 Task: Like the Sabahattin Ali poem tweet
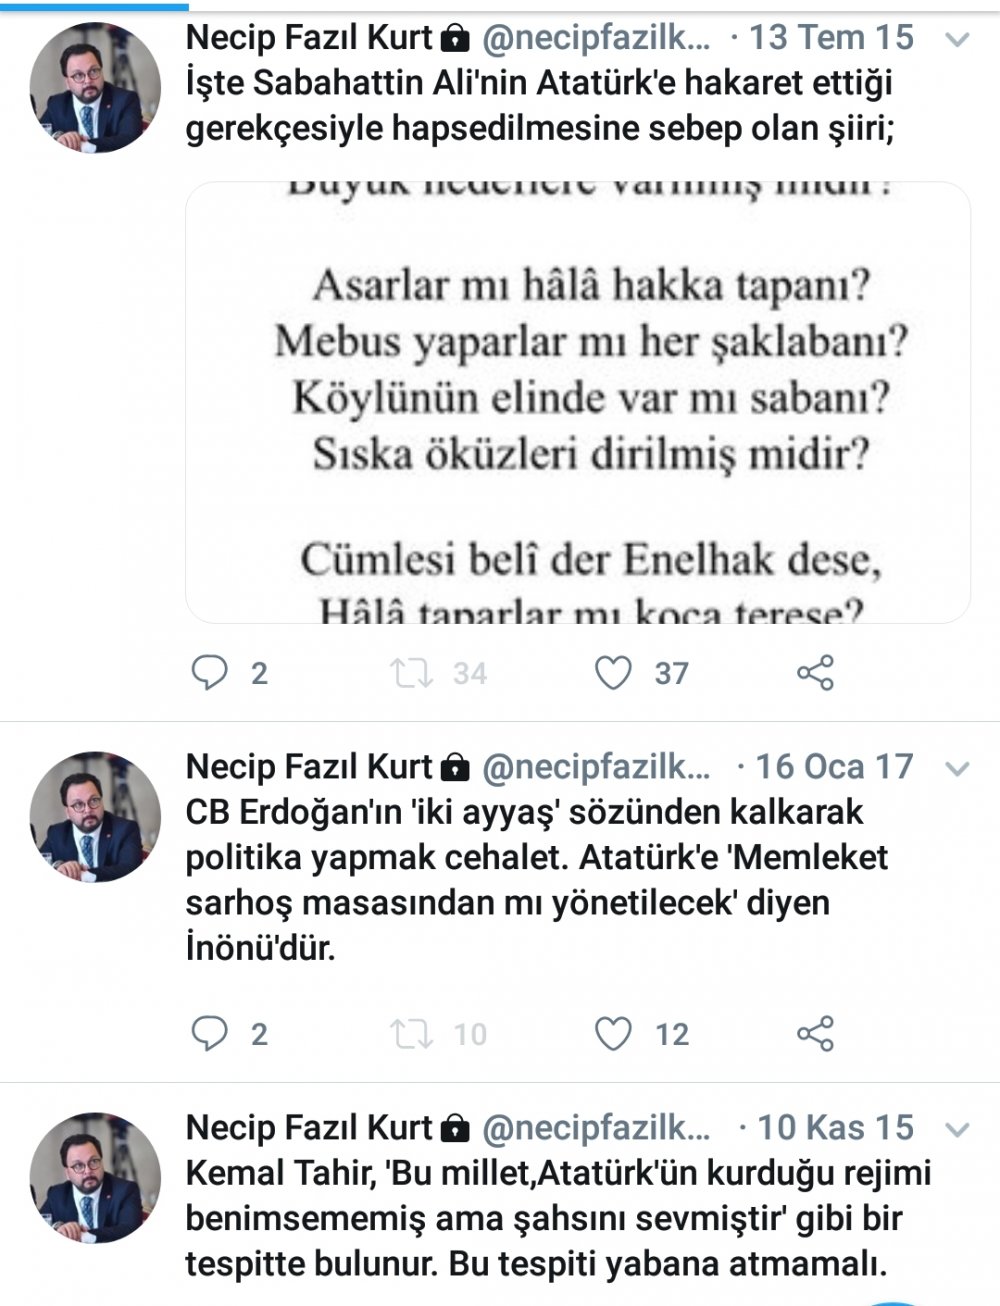click(613, 673)
